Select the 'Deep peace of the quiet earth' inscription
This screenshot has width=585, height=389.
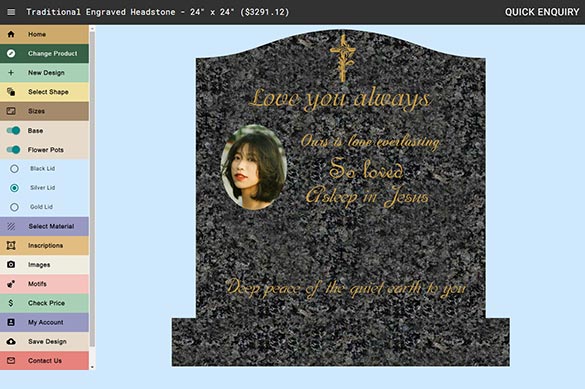pos(346,288)
